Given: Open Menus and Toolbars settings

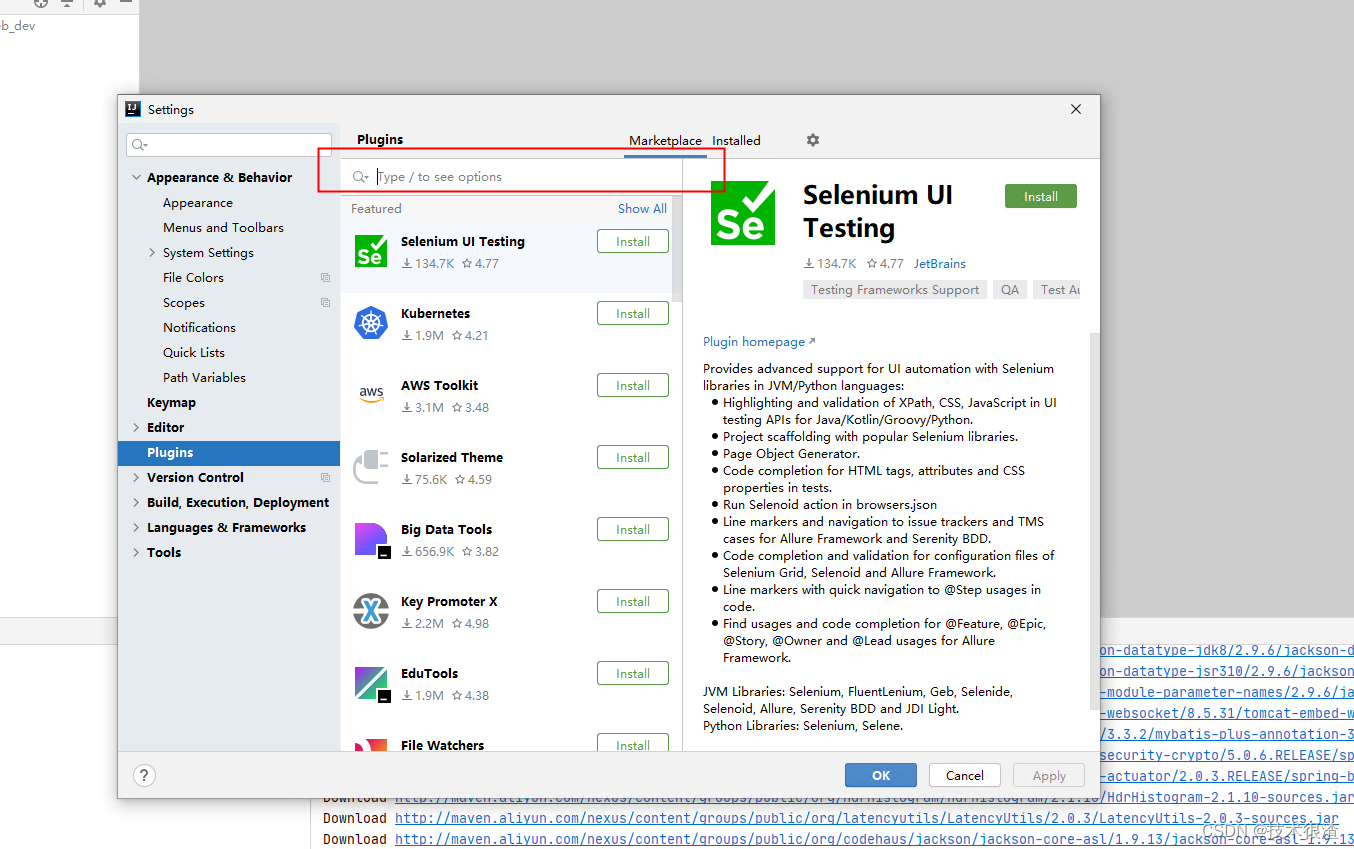Looking at the screenshot, I should 223,228.
